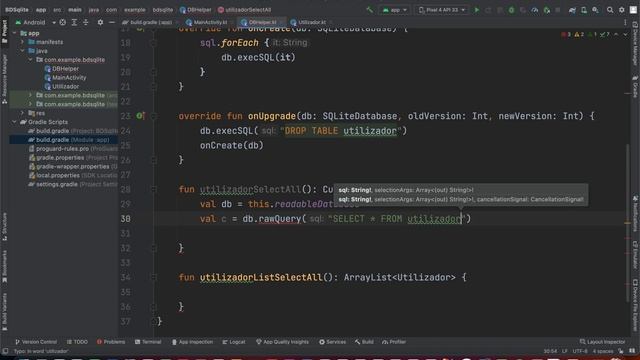
Task: Open the app run configuration dropdown
Action: click(394, 9)
